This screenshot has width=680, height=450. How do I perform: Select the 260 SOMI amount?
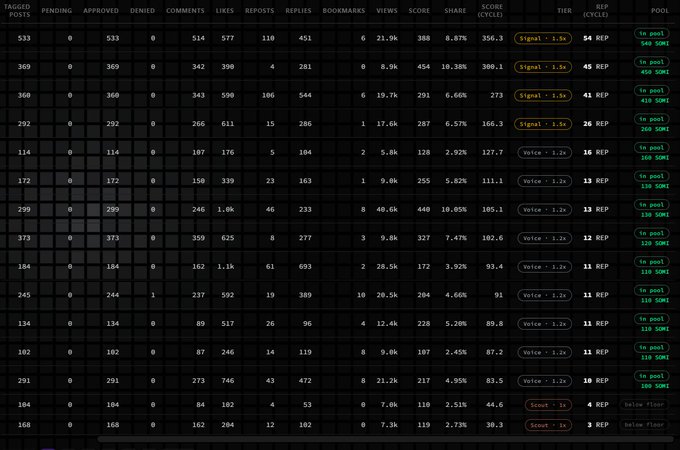tap(655, 129)
